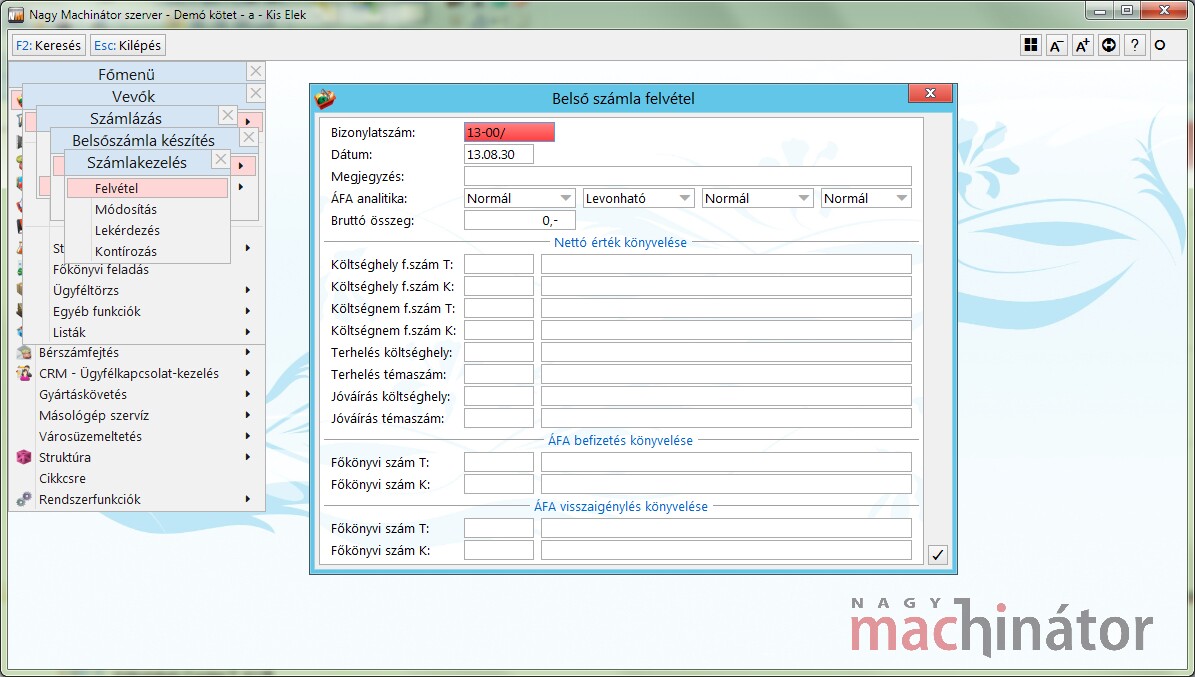1195x677 pixels.
Task: Decrease font size with A- icon
Action: click(x=1056, y=45)
